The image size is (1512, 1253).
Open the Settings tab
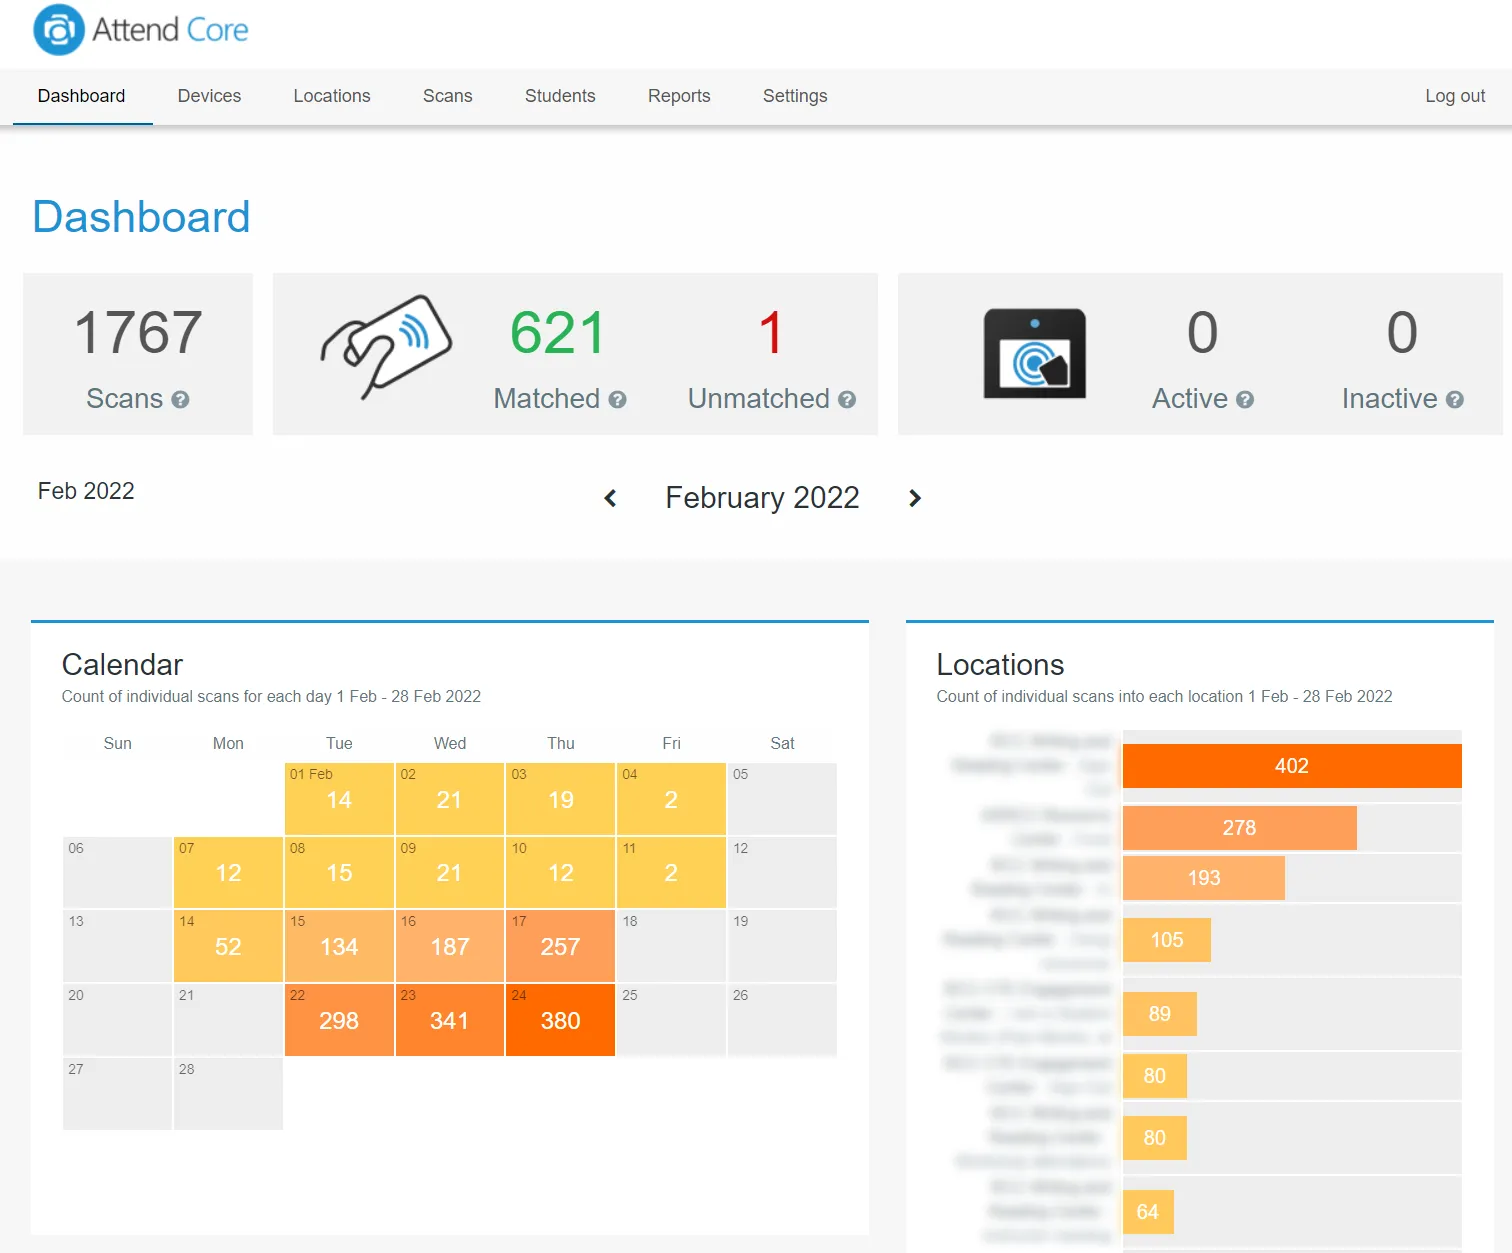[x=795, y=96]
